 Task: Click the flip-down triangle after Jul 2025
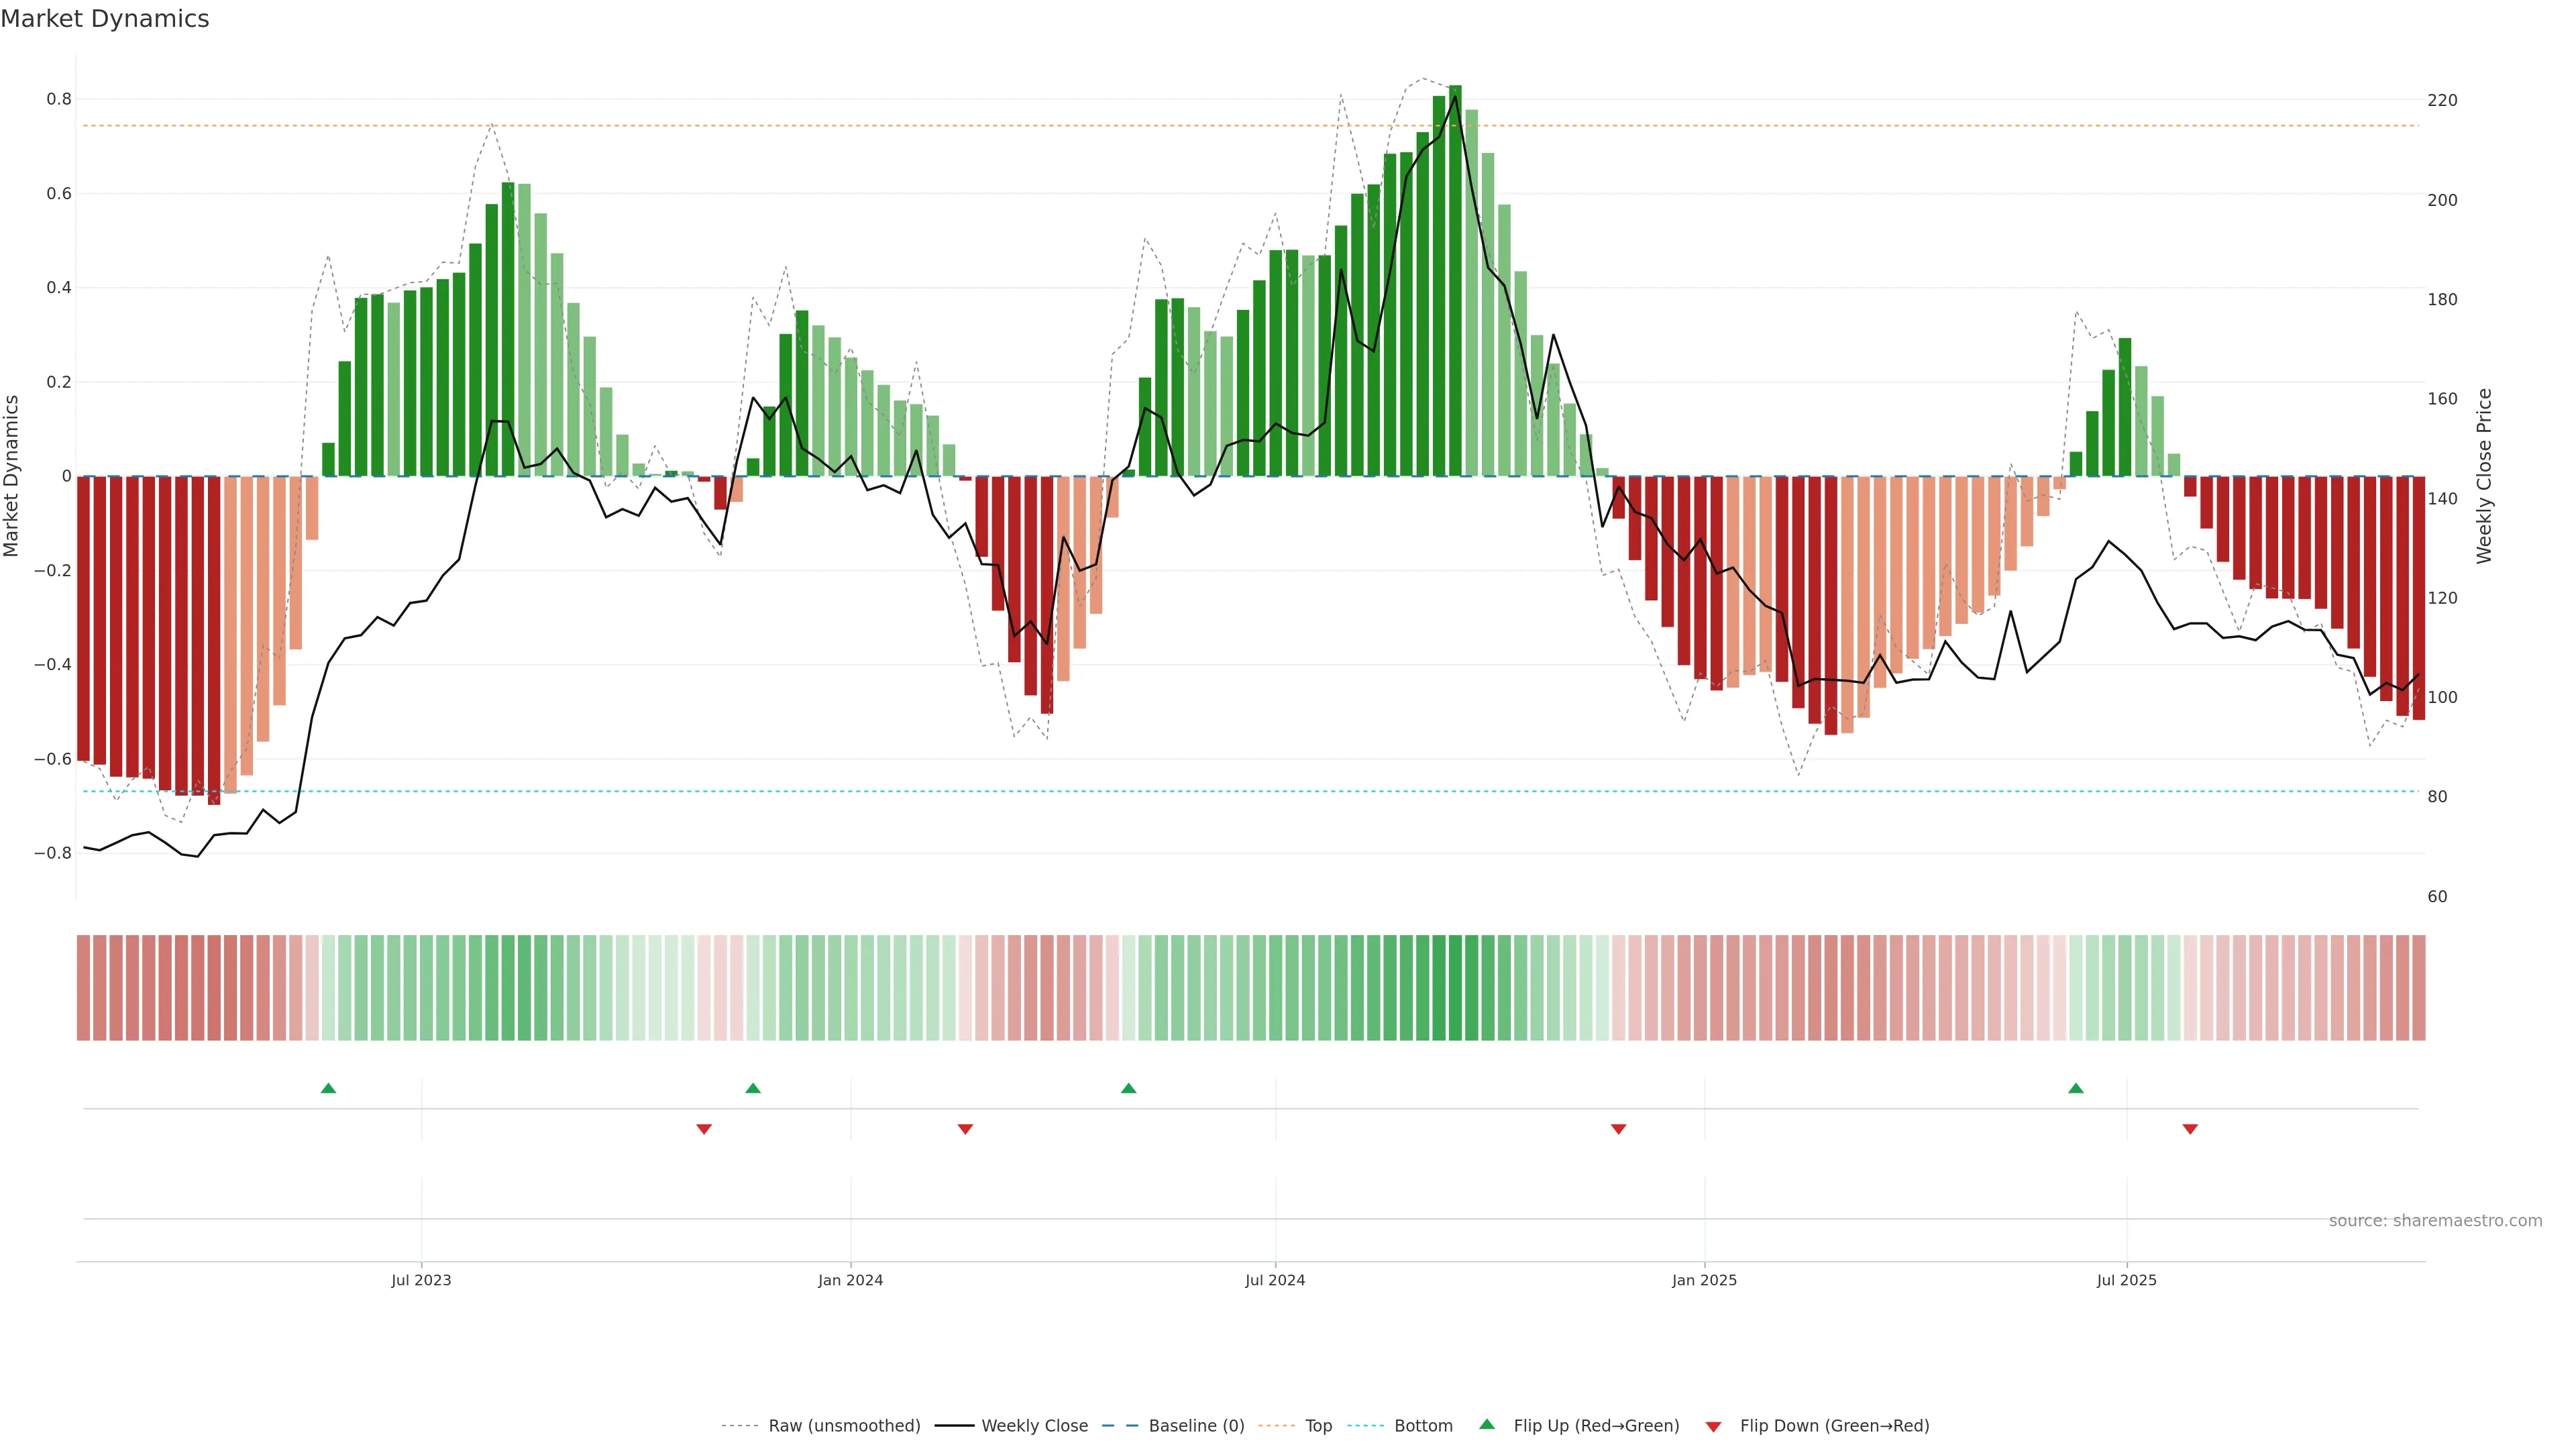[x=2190, y=1129]
